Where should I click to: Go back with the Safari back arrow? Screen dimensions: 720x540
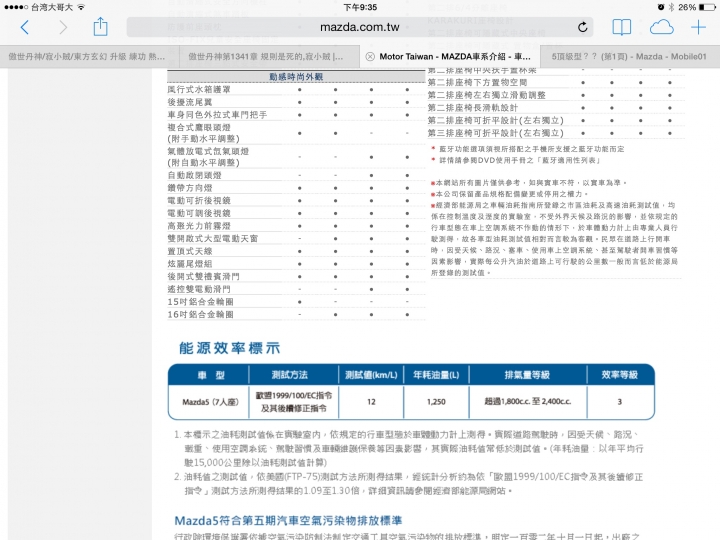(x=25, y=28)
